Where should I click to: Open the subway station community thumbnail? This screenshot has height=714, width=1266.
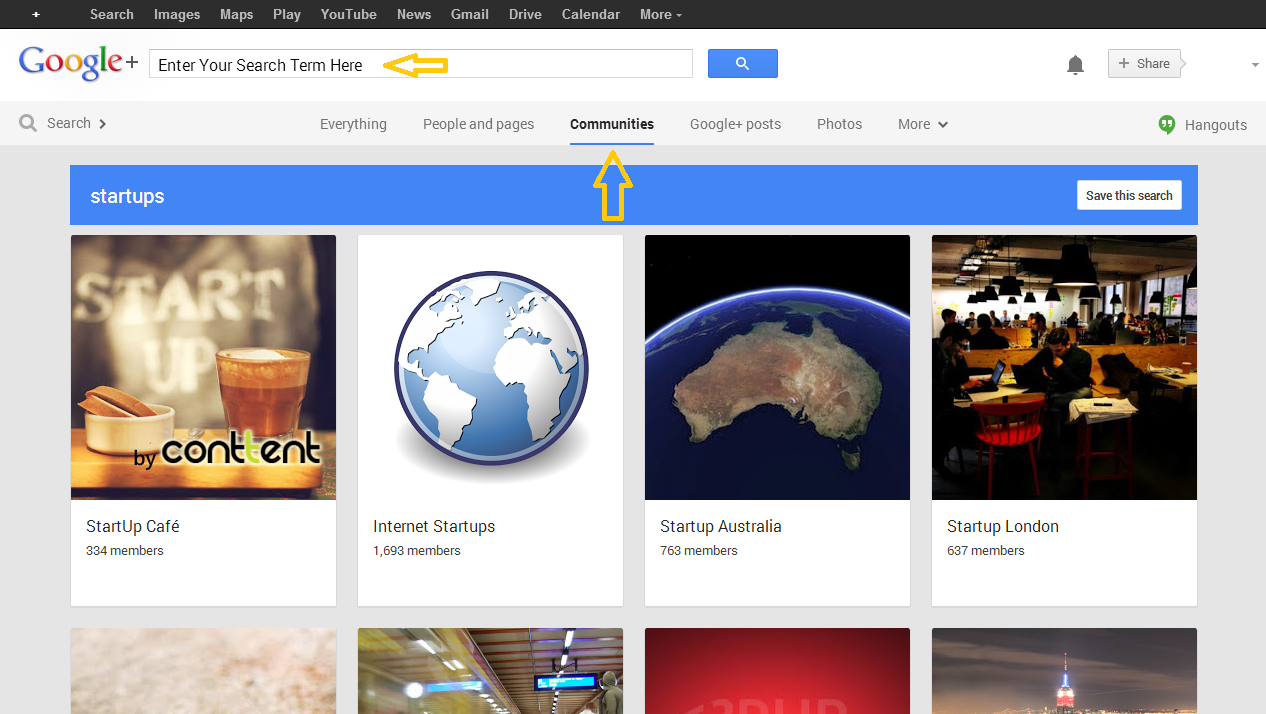click(x=490, y=671)
